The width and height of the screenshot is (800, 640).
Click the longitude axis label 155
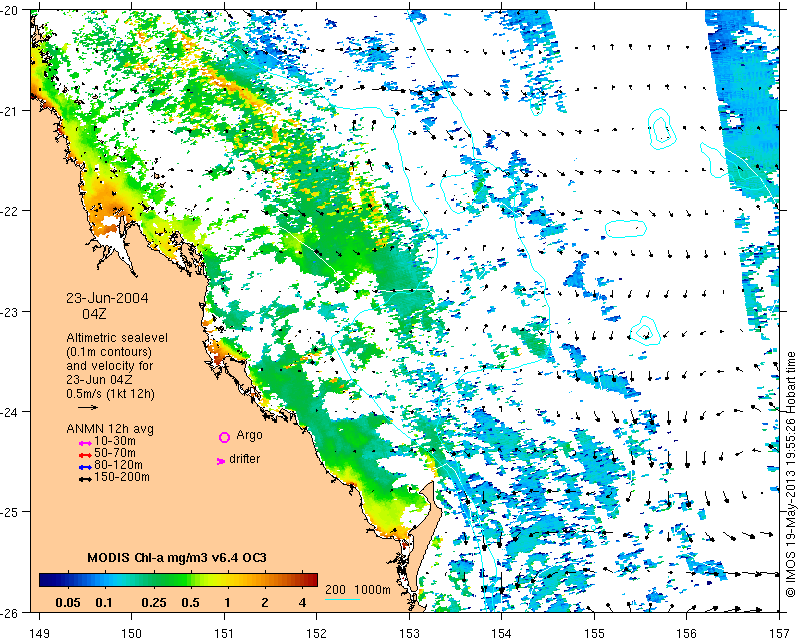click(x=594, y=633)
